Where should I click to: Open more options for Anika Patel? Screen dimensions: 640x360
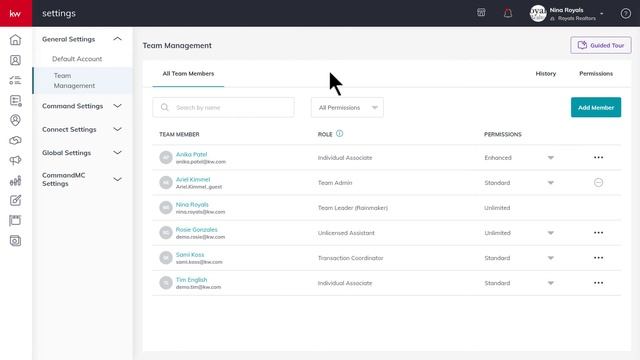coord(598,158)
